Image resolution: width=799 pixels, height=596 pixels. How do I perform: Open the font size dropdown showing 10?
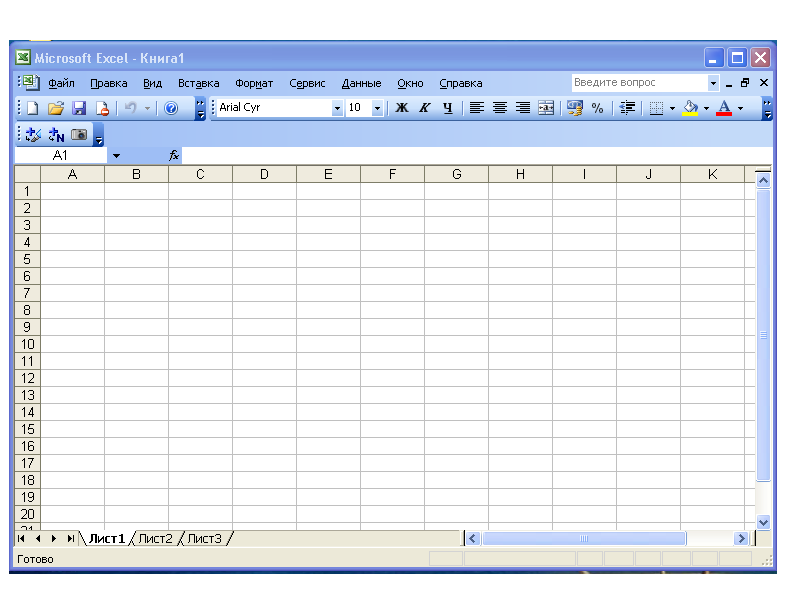pyautogui.click(x=377, y=108)
